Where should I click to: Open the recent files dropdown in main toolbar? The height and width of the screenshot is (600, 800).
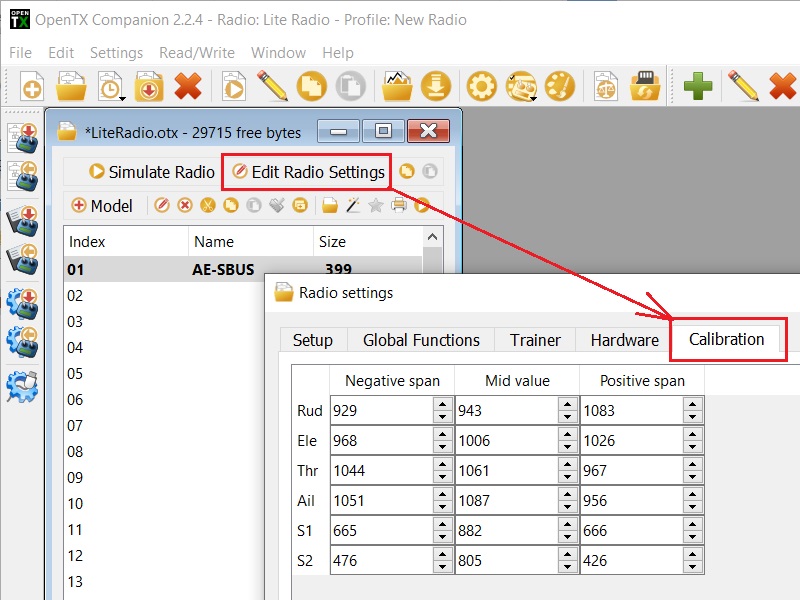coord(111,86)
